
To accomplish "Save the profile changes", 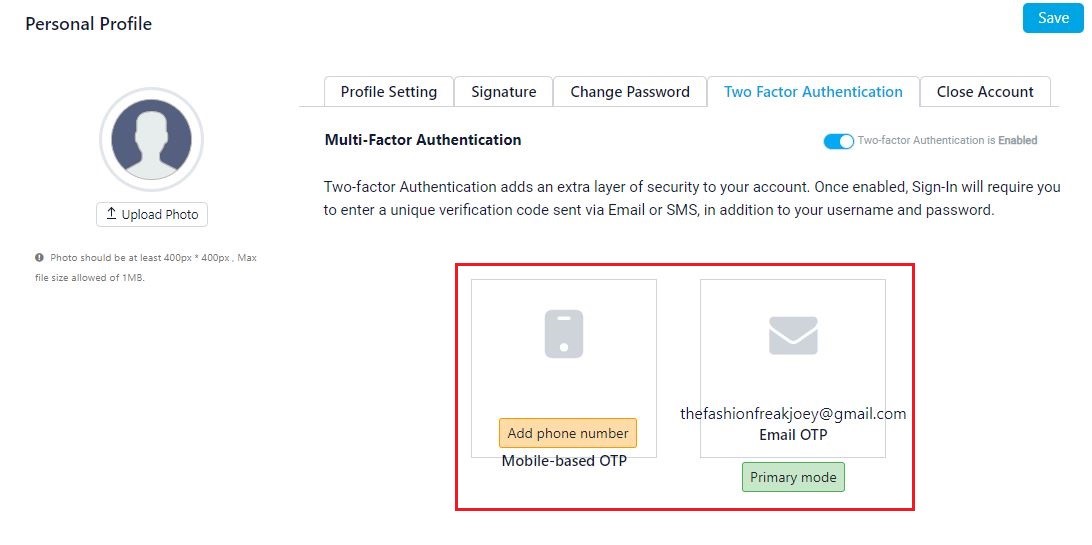I will click(1053, 18).
